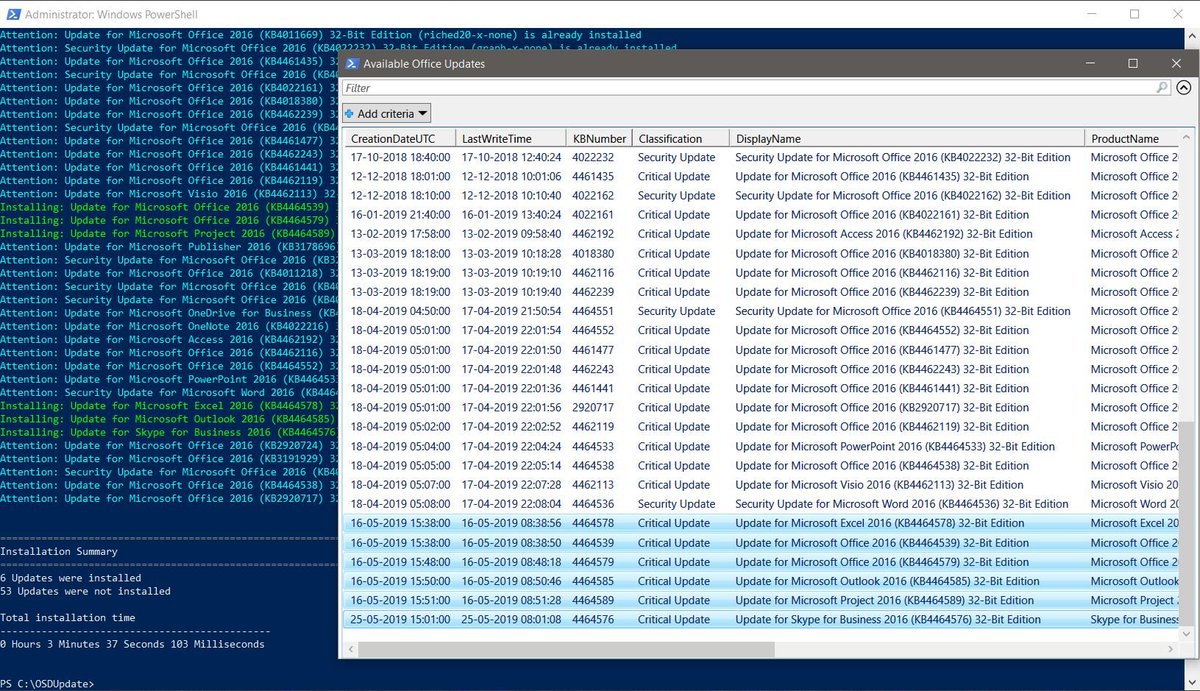Click PowerShell prompt PS C:\OSDUpdate>
Viewport: 1200px width, 691px height.
(47, 684)
